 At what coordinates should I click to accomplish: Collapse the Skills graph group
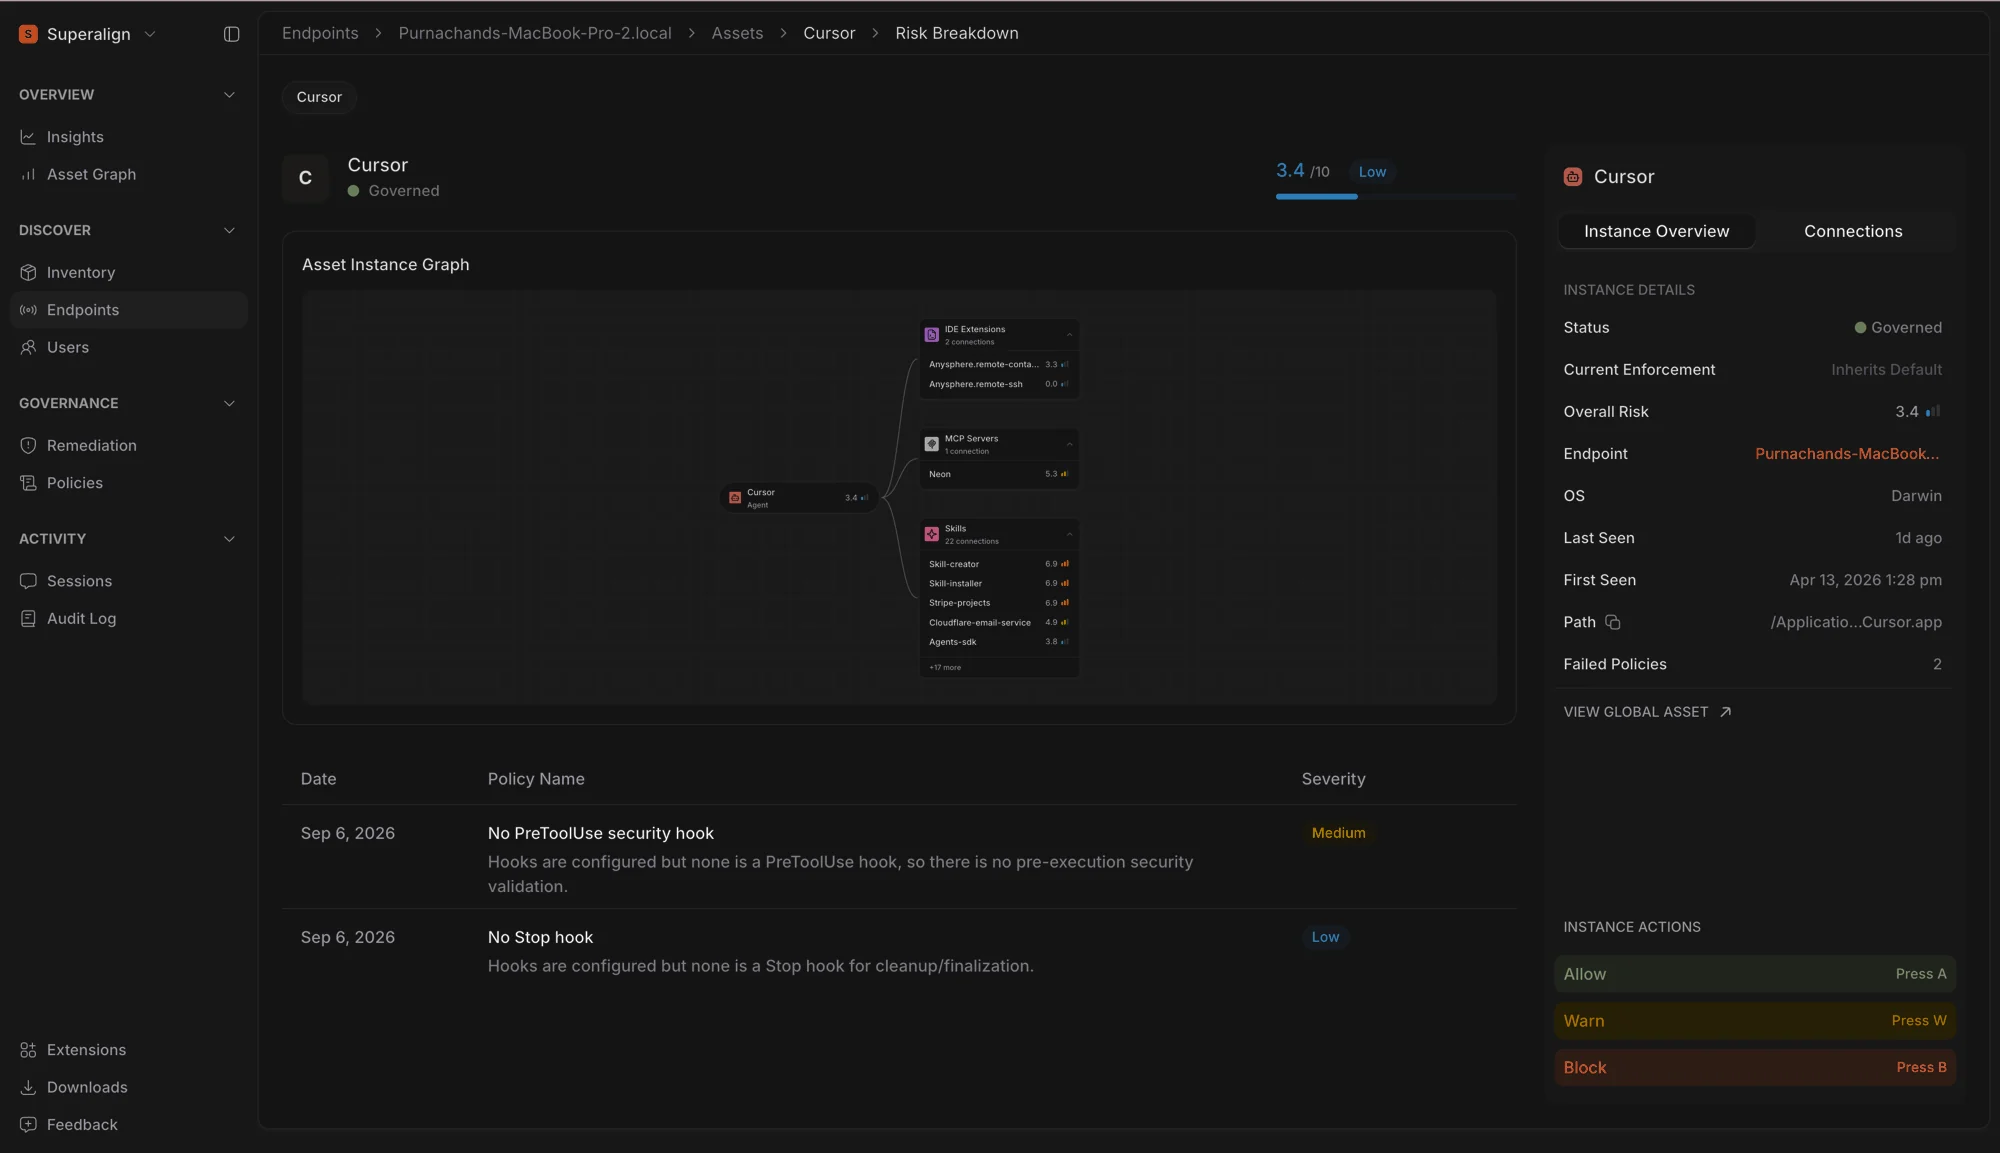pos(1069,534)
